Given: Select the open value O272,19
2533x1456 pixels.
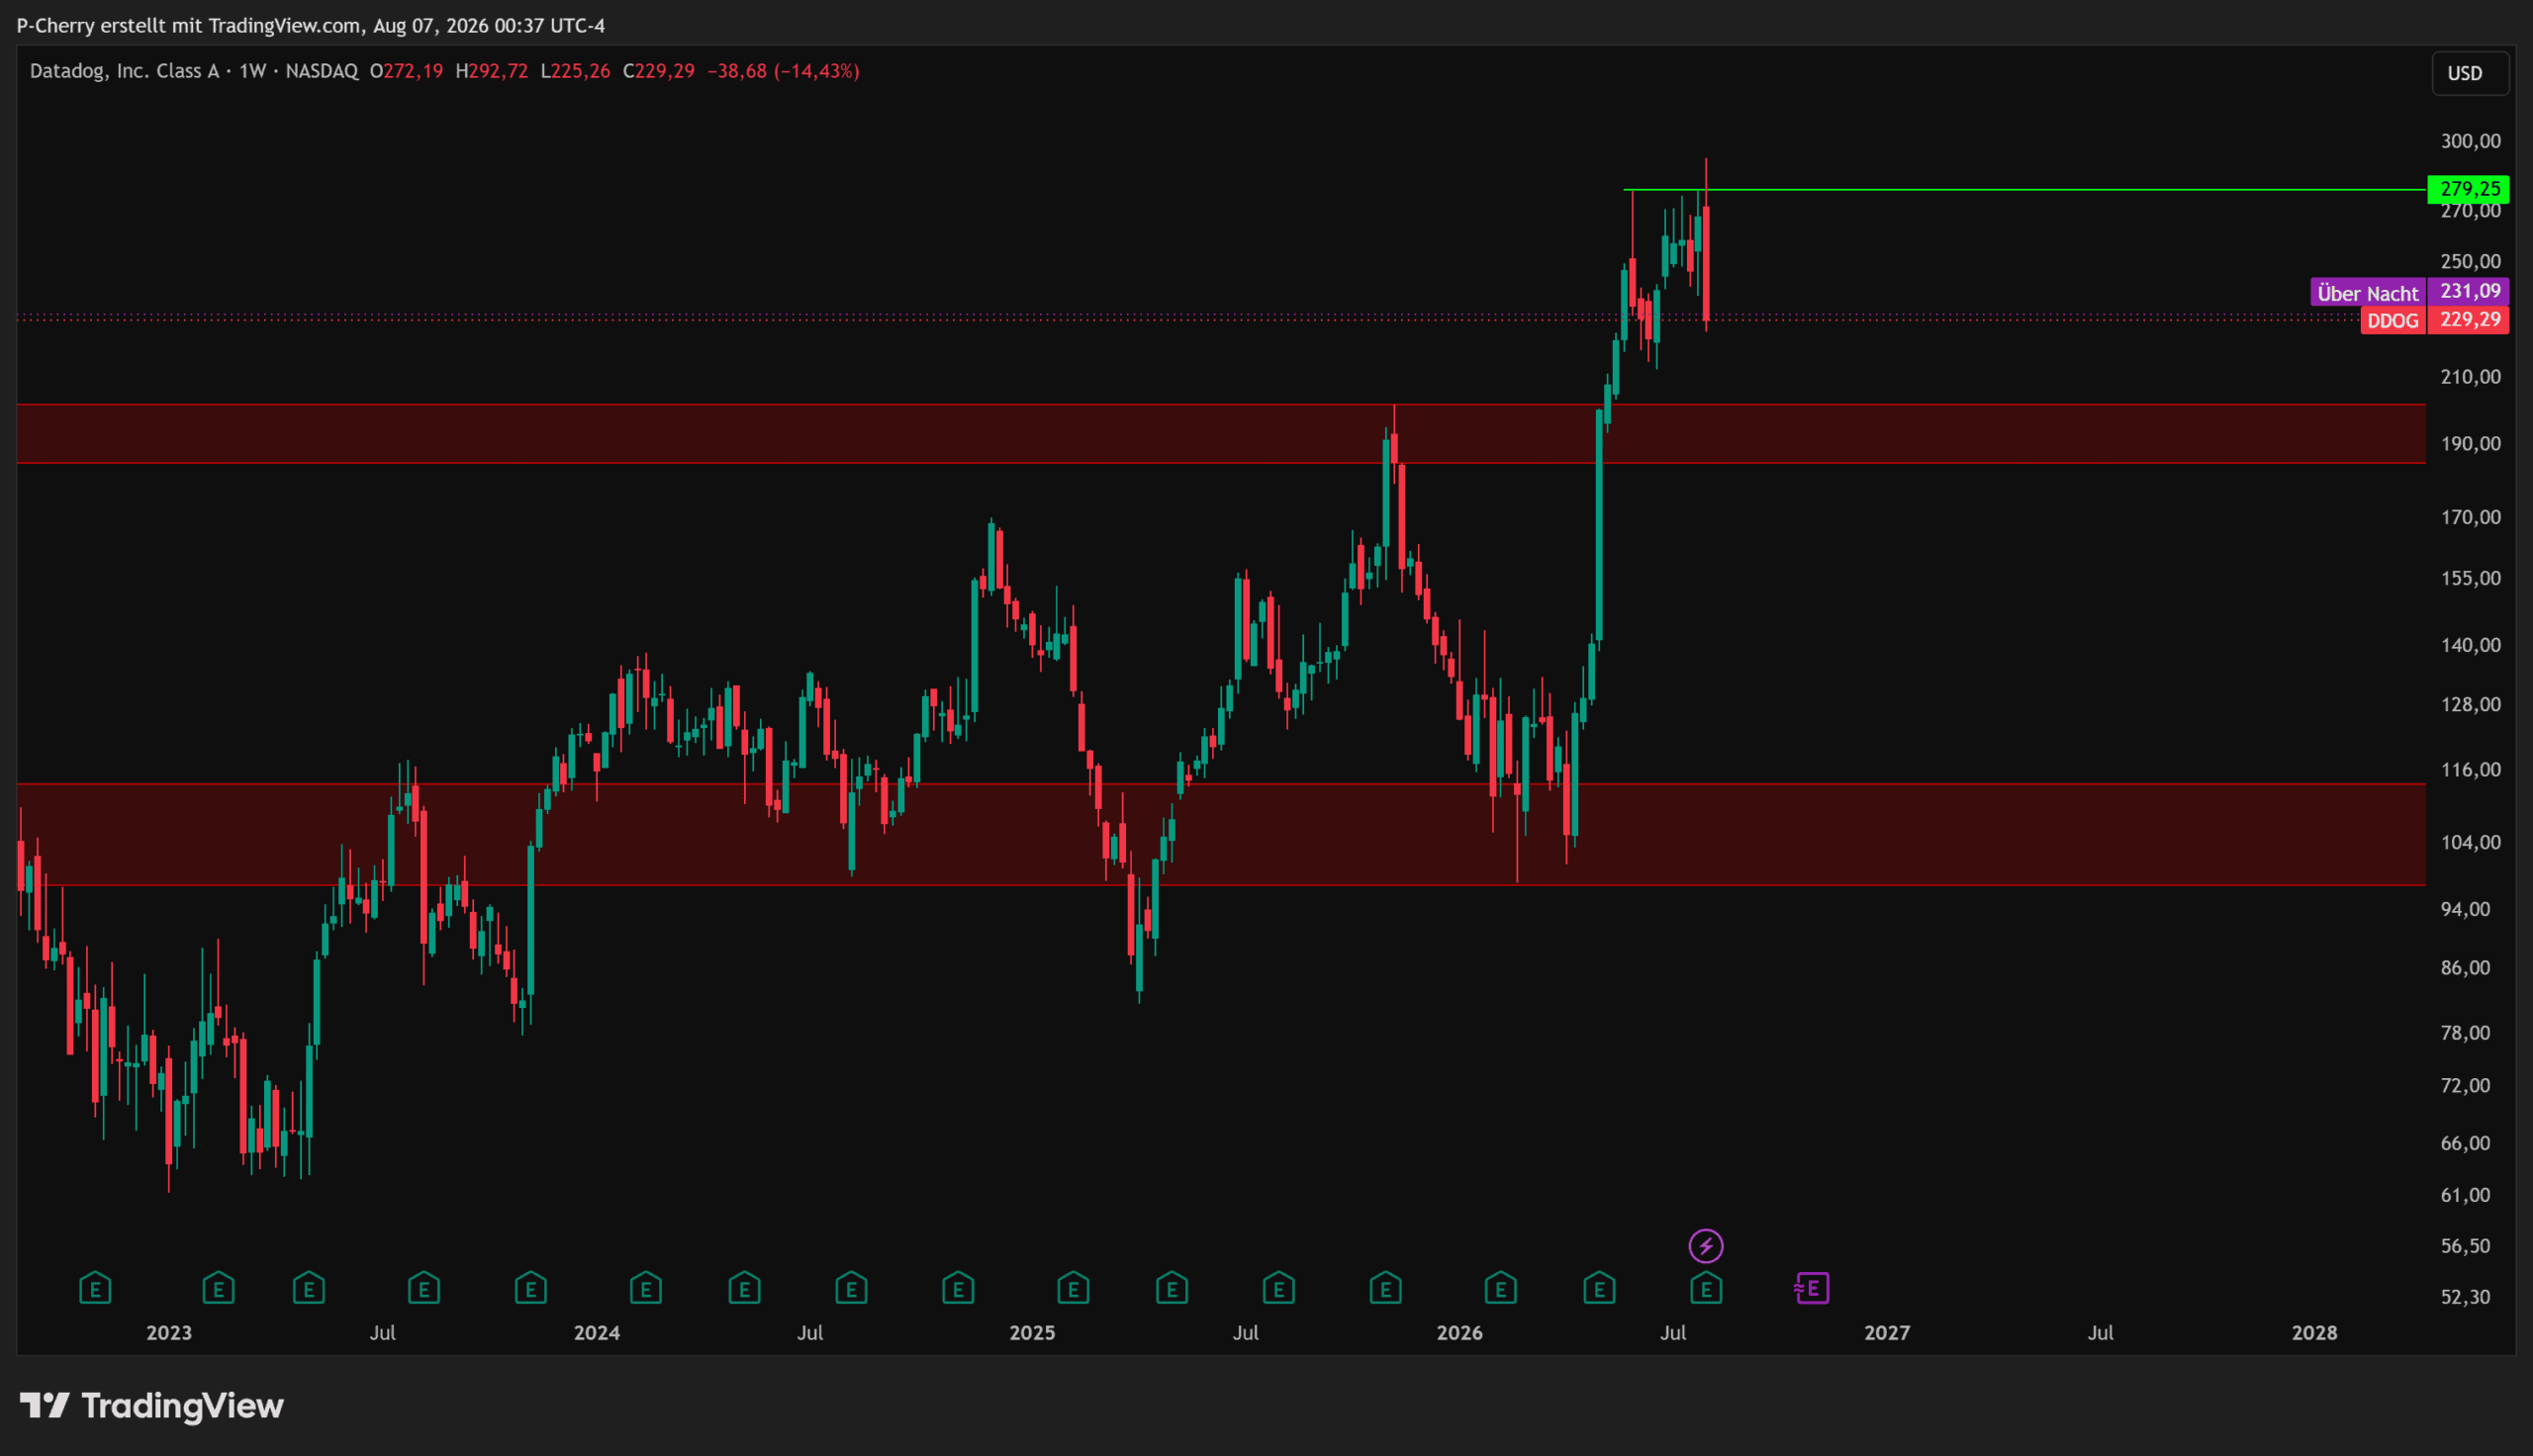Looking at the screenshot, I should 406,71.
